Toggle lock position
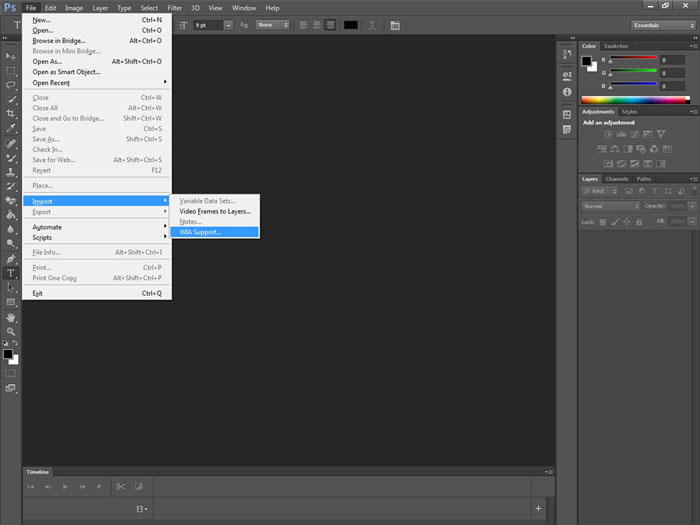700x525 pixels. pyautogui.click(x=627, y=222)
